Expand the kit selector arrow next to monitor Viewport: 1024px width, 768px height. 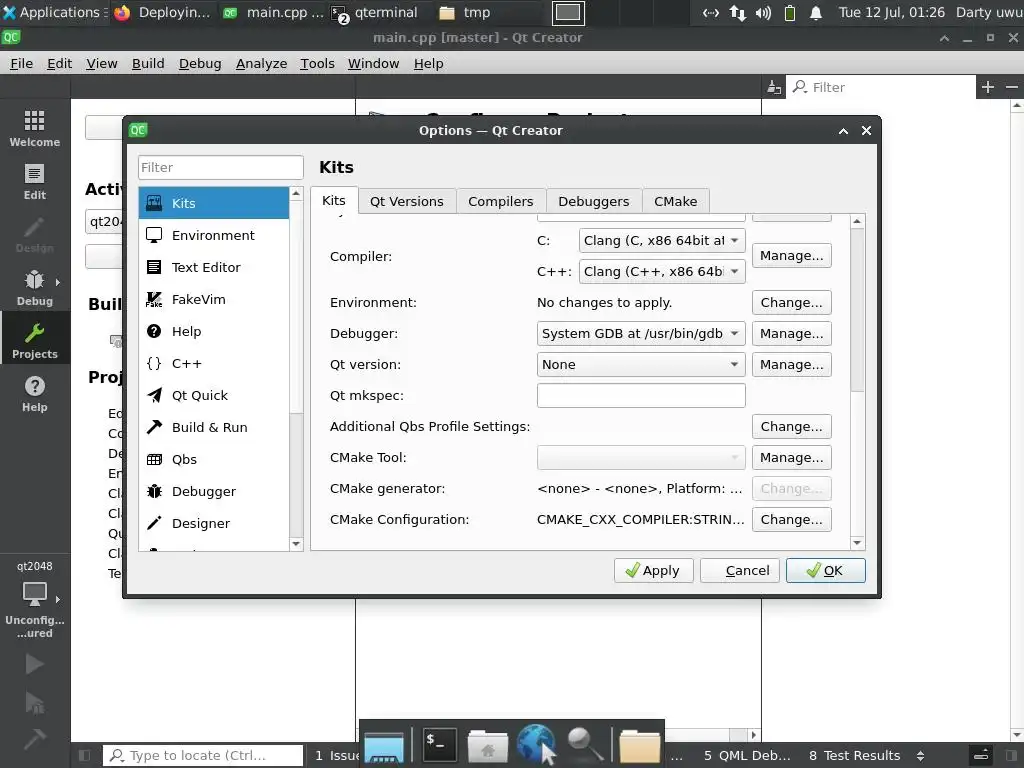click(x=58, y=599)
